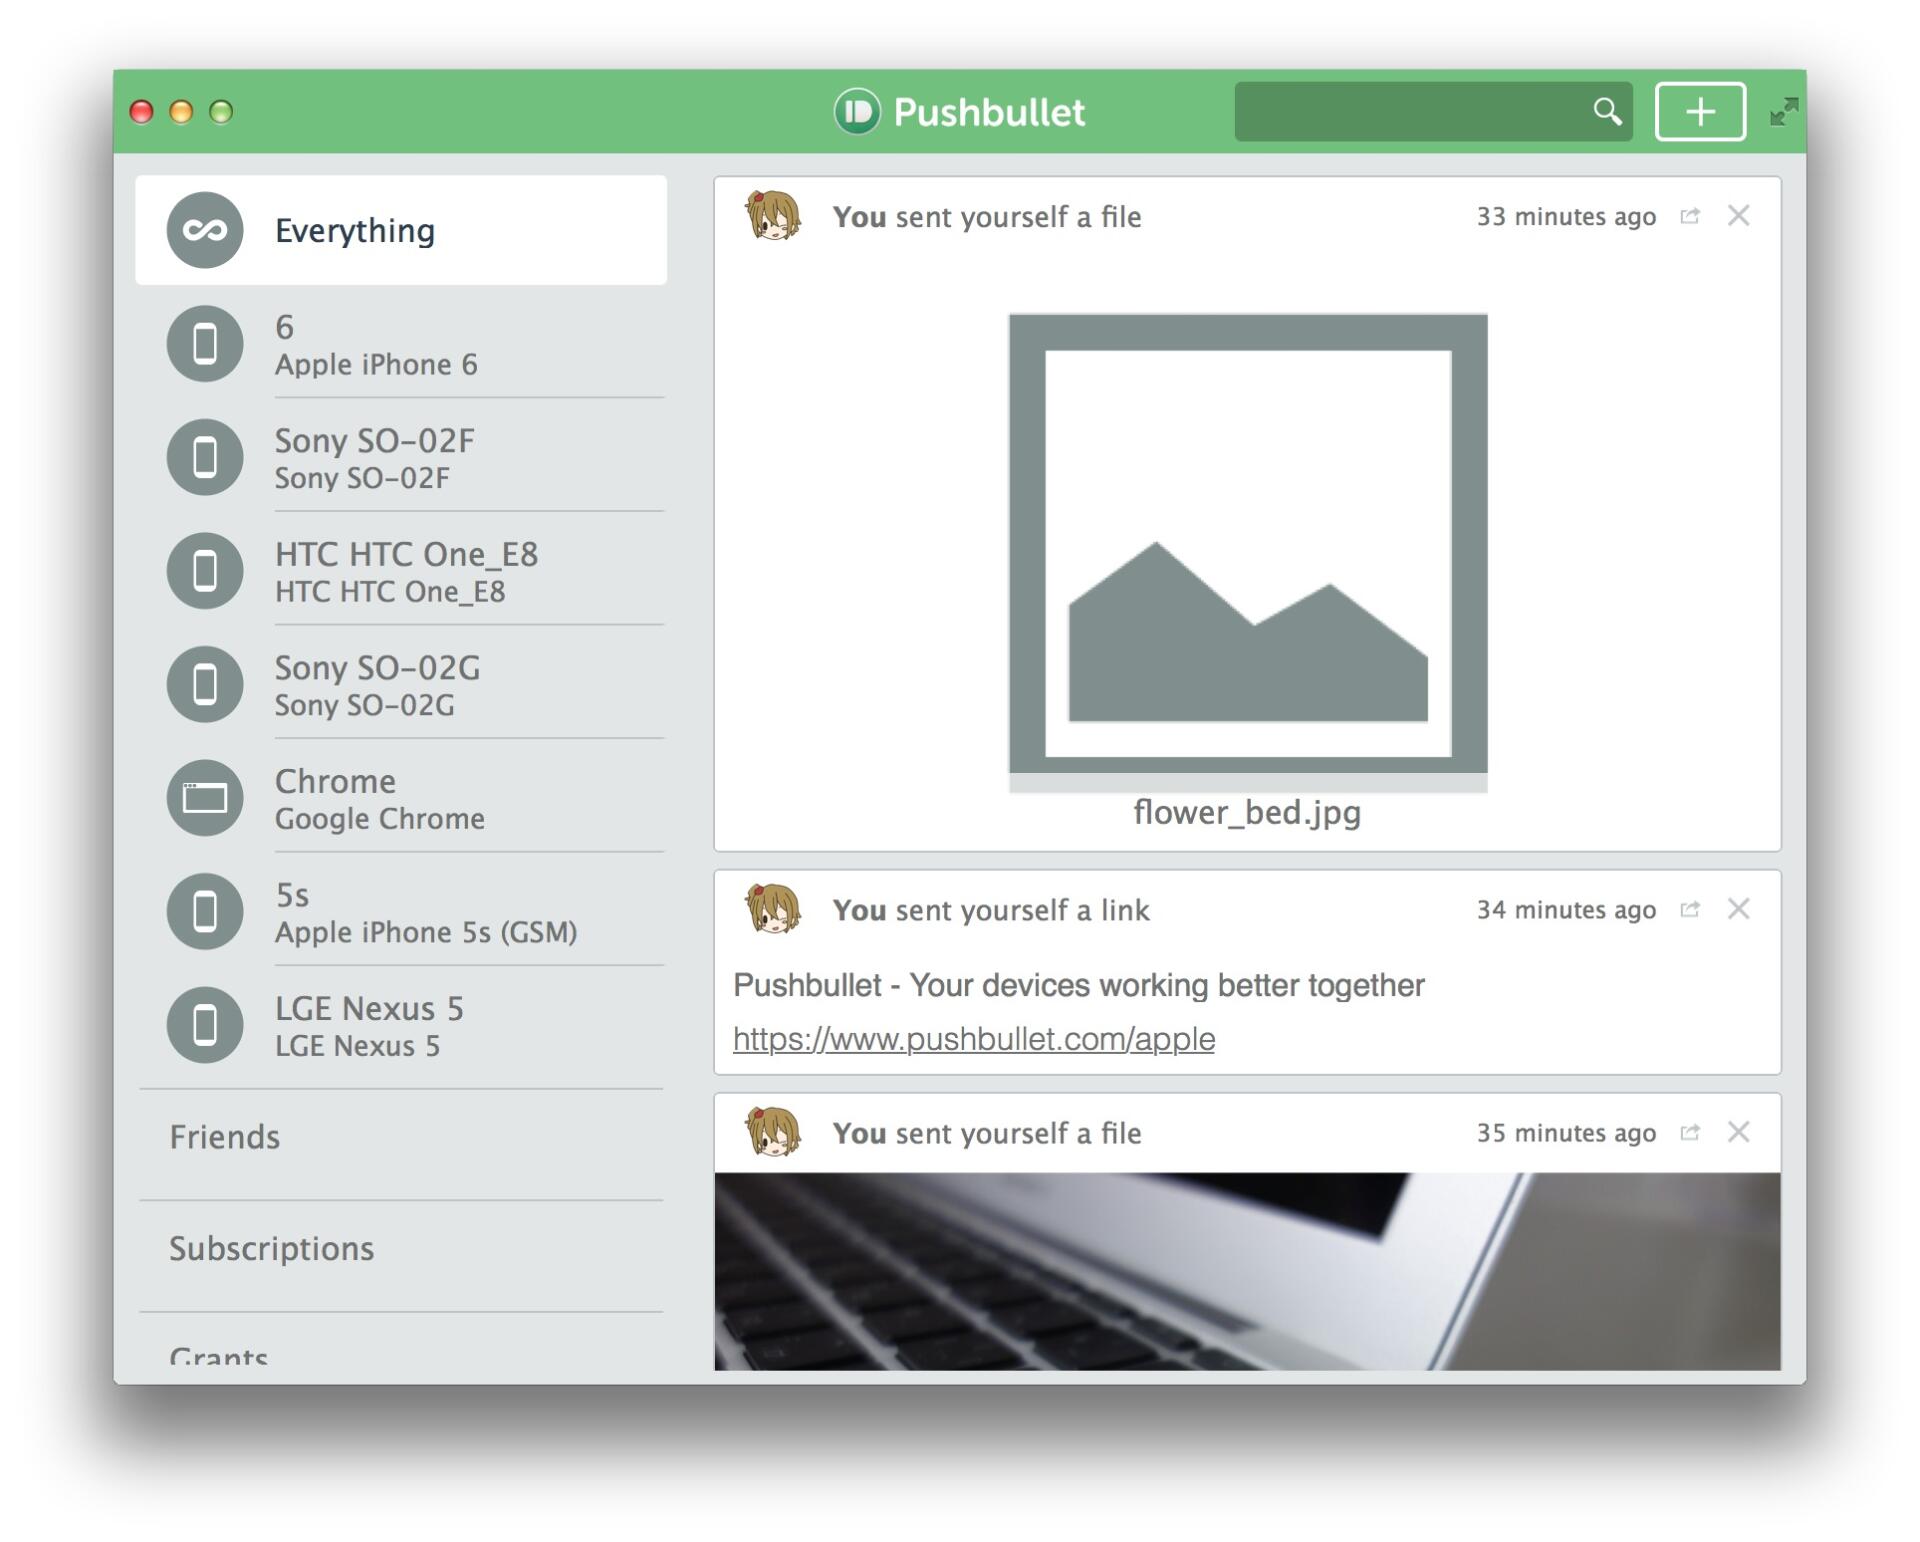Image resolution: width=1920 pixels, height=1542 pixels.
Task: Dismiss the 35 minutes ago file push
Action: tap(1738, 1132)
